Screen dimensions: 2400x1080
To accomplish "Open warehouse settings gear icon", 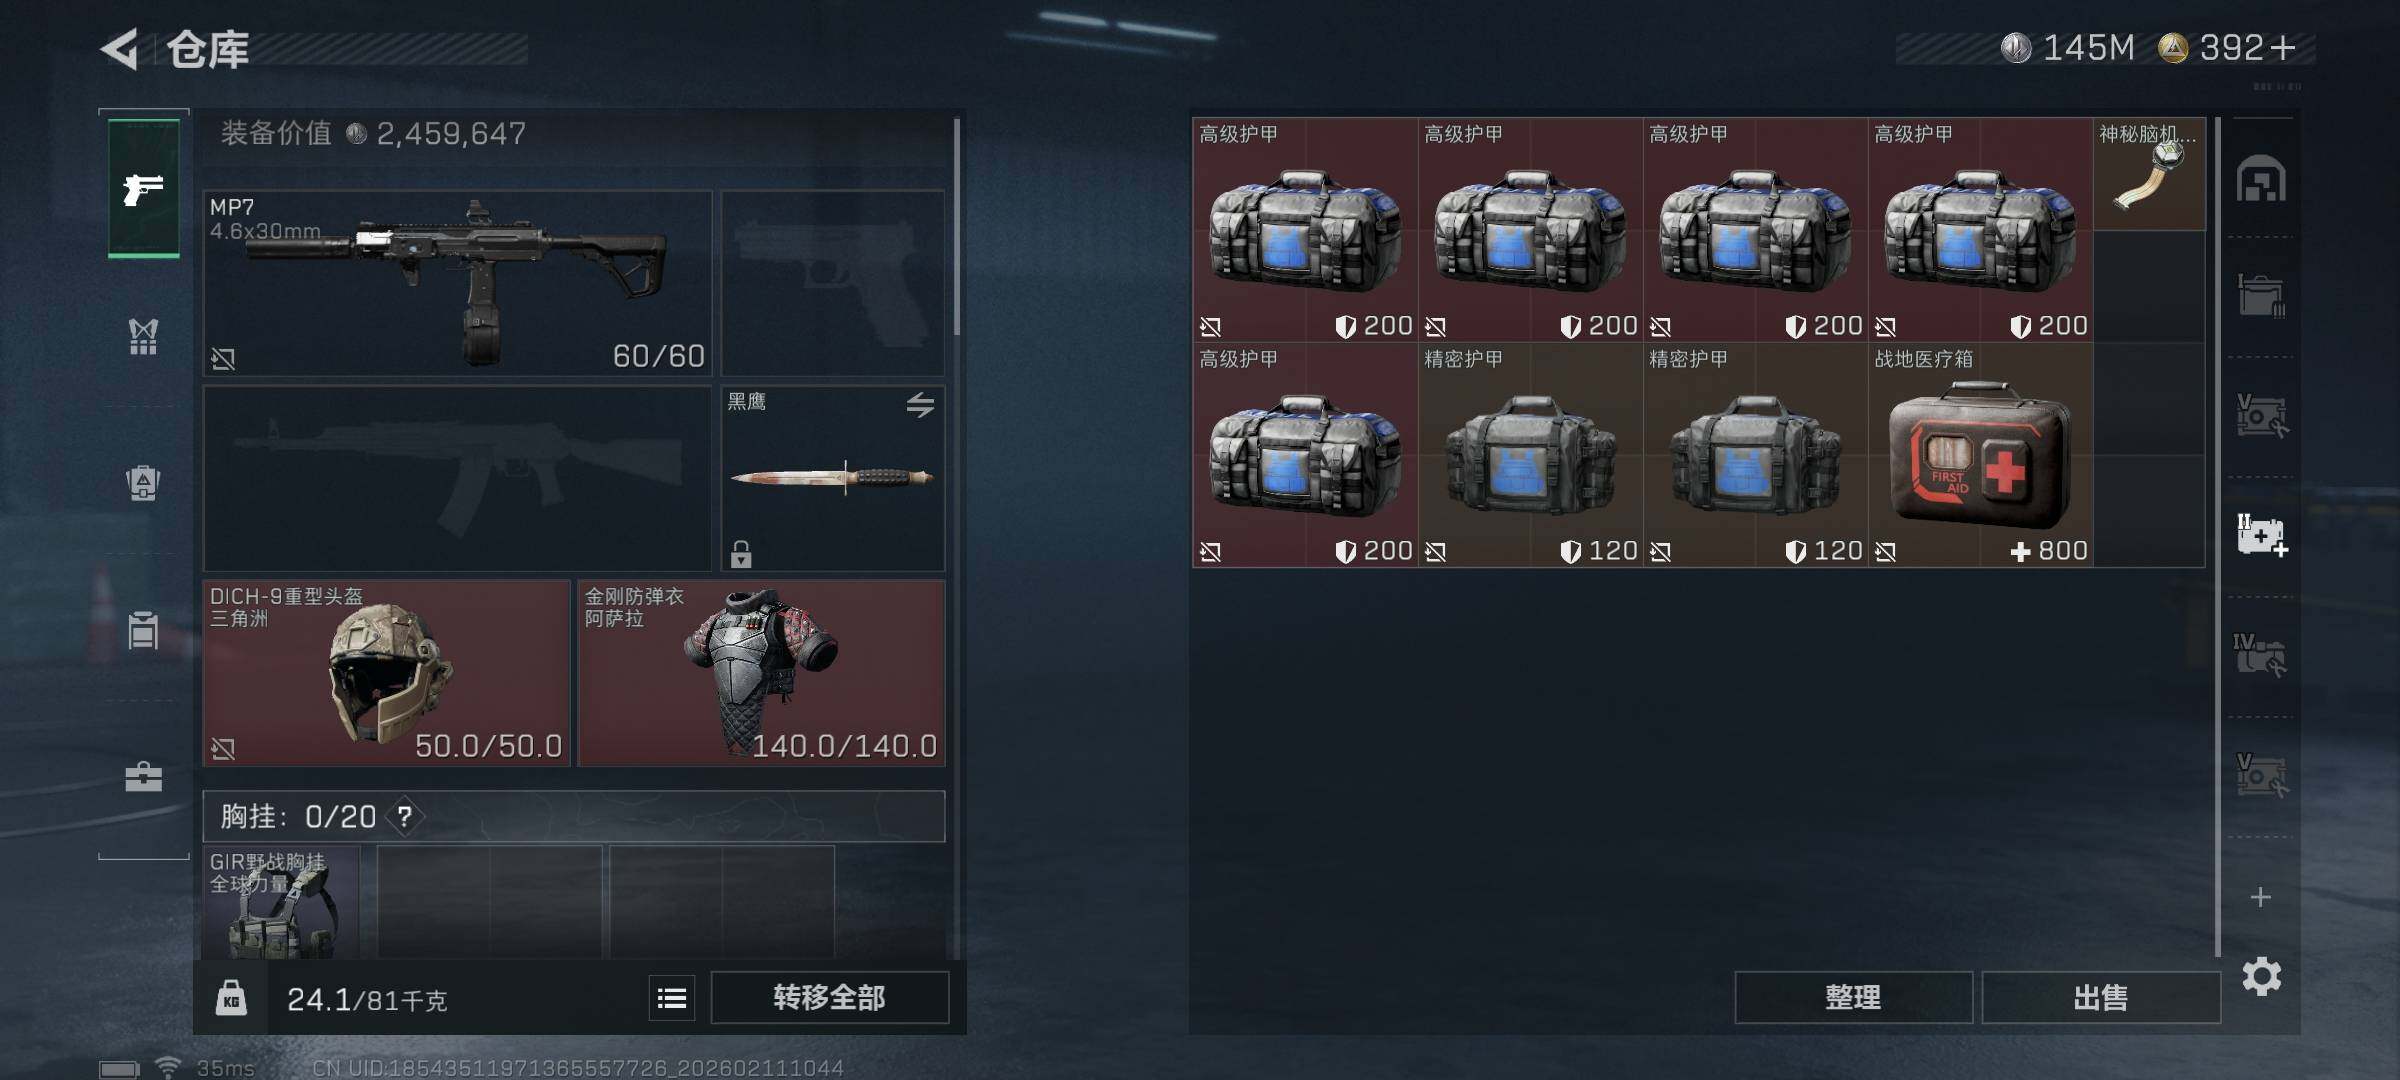I will (x=2261, y=976).
